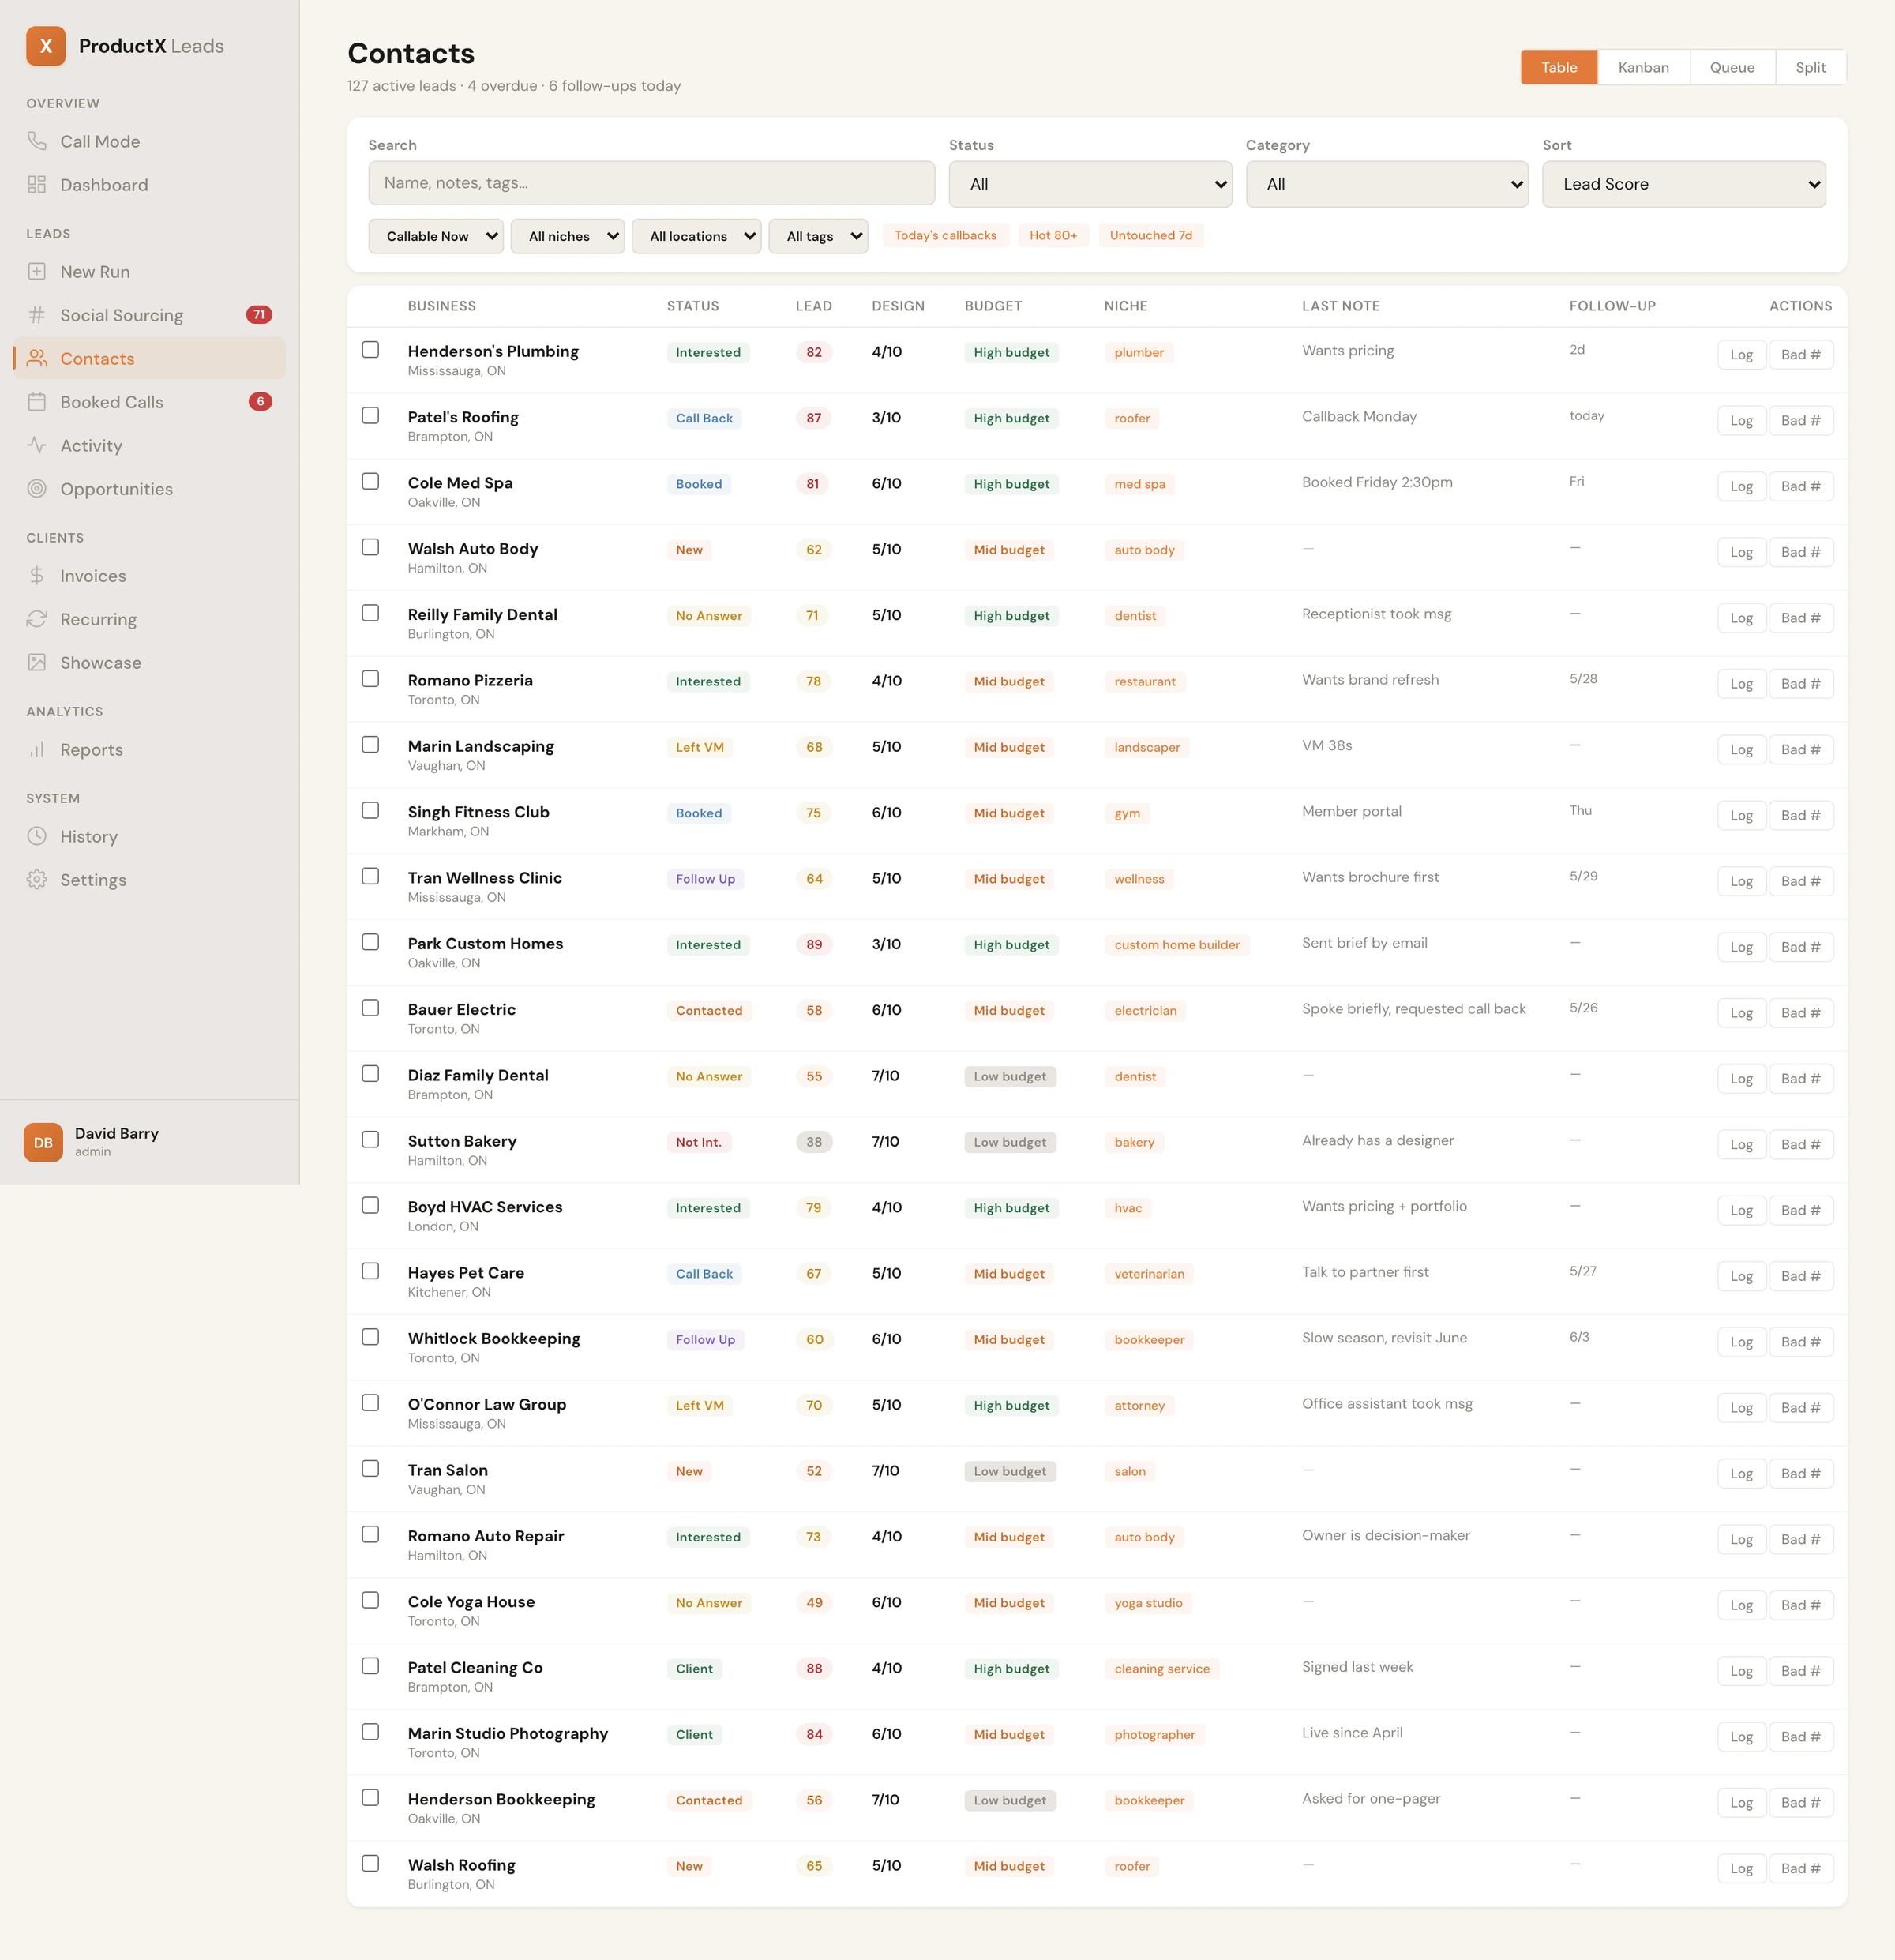Expand the All tags dropdown
The height and width of the screenshot is (1960, 1895).
click(x=818, y=236)
